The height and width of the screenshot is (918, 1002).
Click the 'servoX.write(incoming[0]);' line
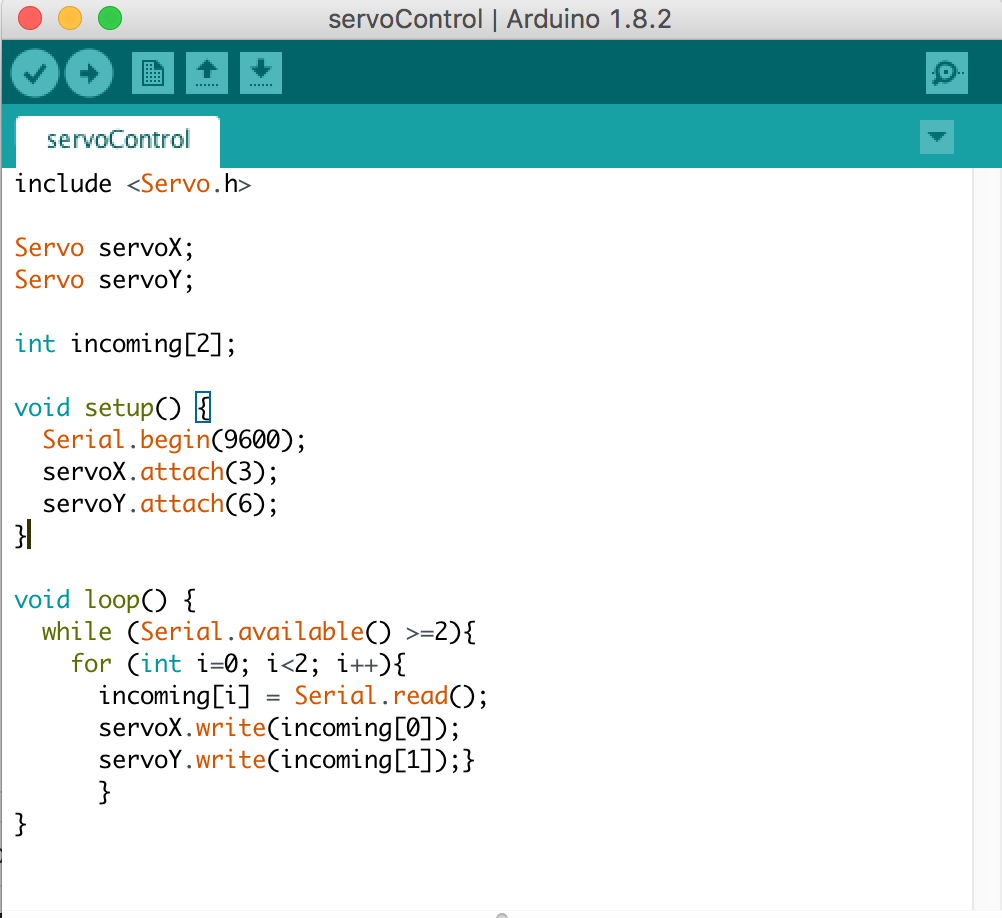point(279,728)
